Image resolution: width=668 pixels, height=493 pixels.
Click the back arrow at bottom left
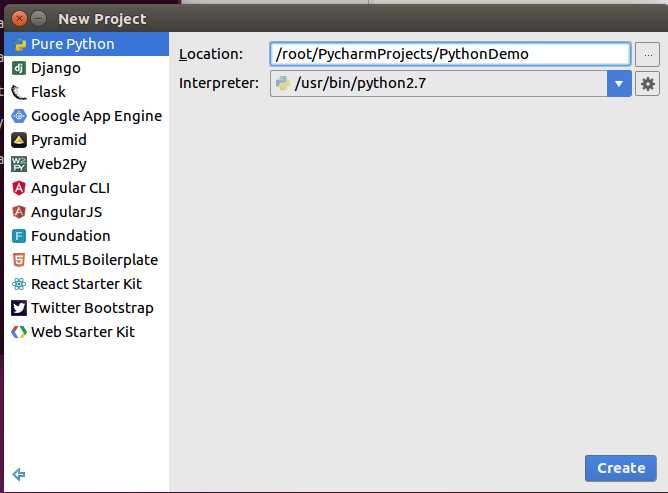[x=19, y=474]
